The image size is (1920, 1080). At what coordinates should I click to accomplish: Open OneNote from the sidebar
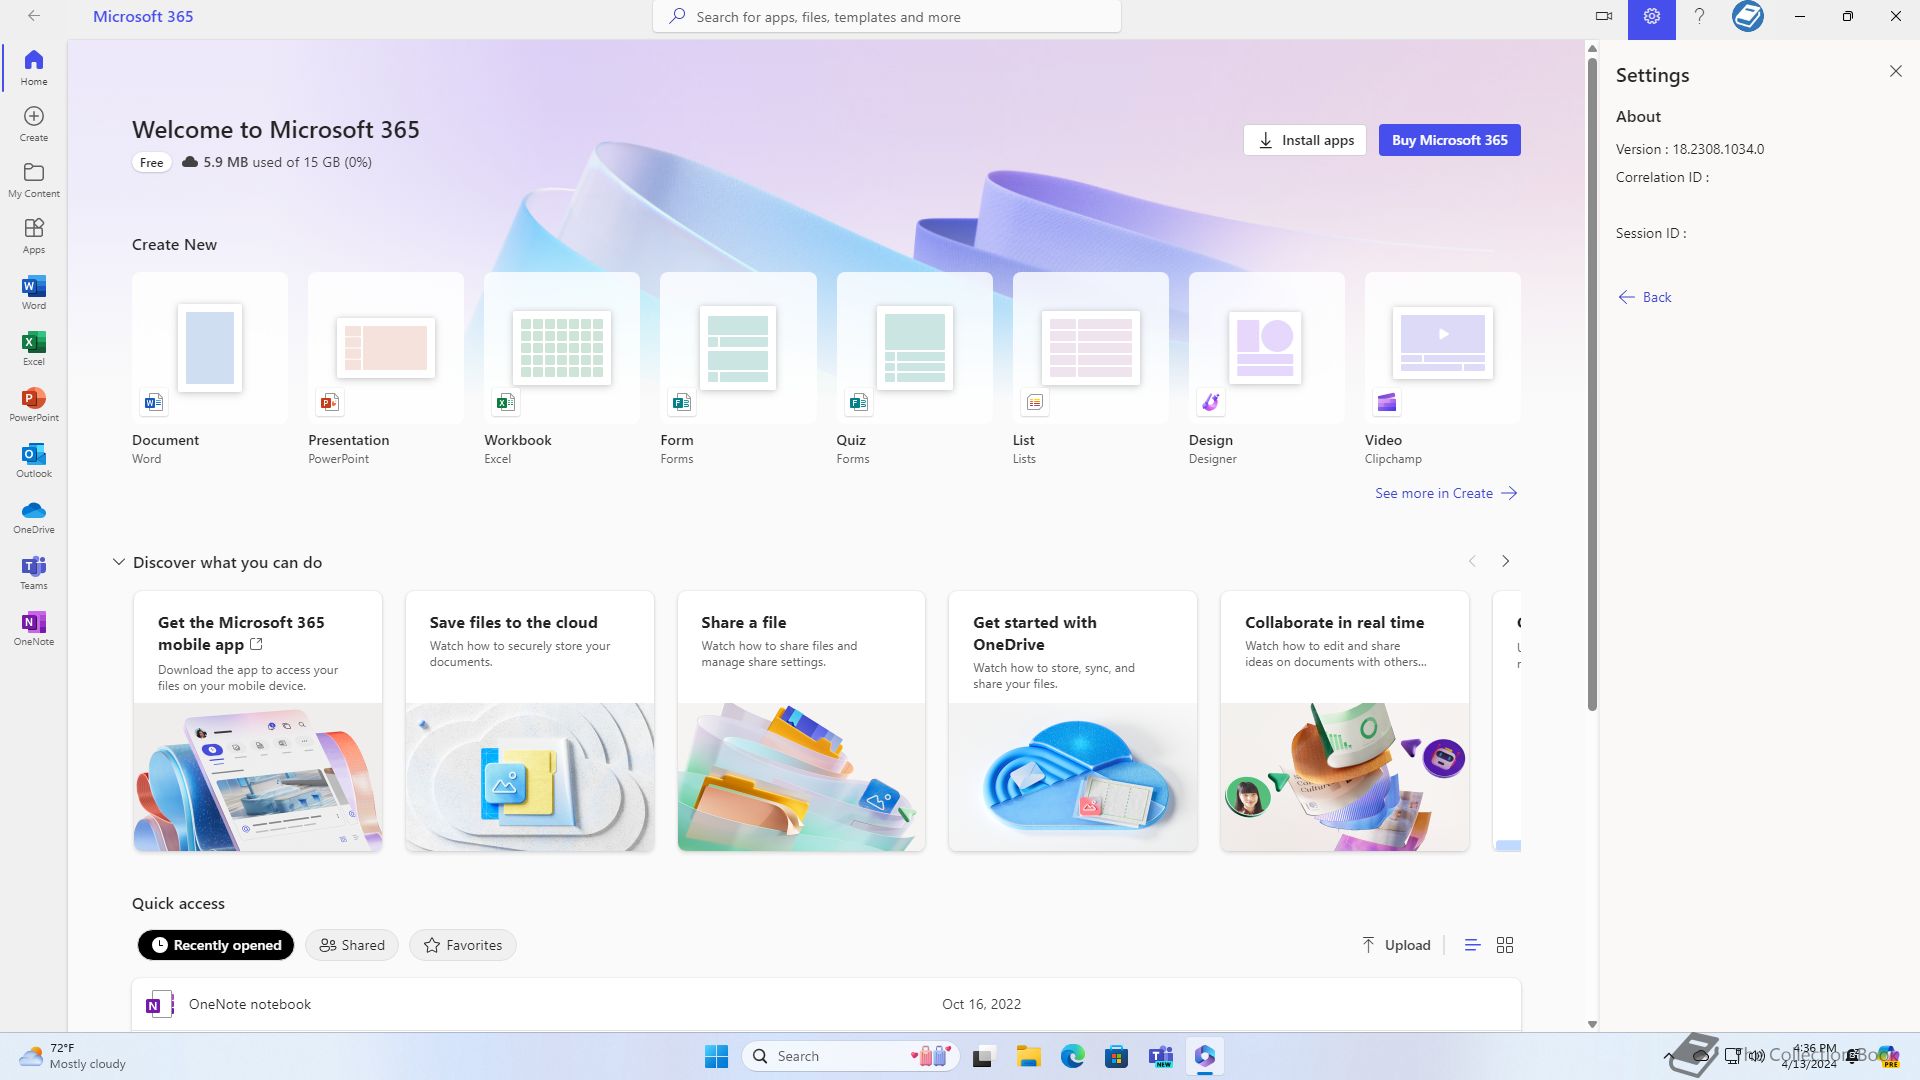(x=34, y=628)
